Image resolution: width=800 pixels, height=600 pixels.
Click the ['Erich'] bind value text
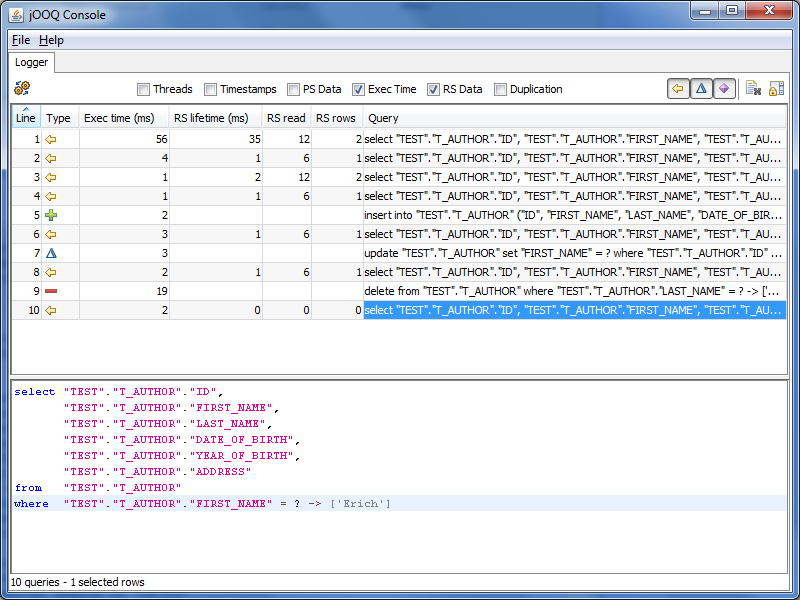tap(360, 504)
